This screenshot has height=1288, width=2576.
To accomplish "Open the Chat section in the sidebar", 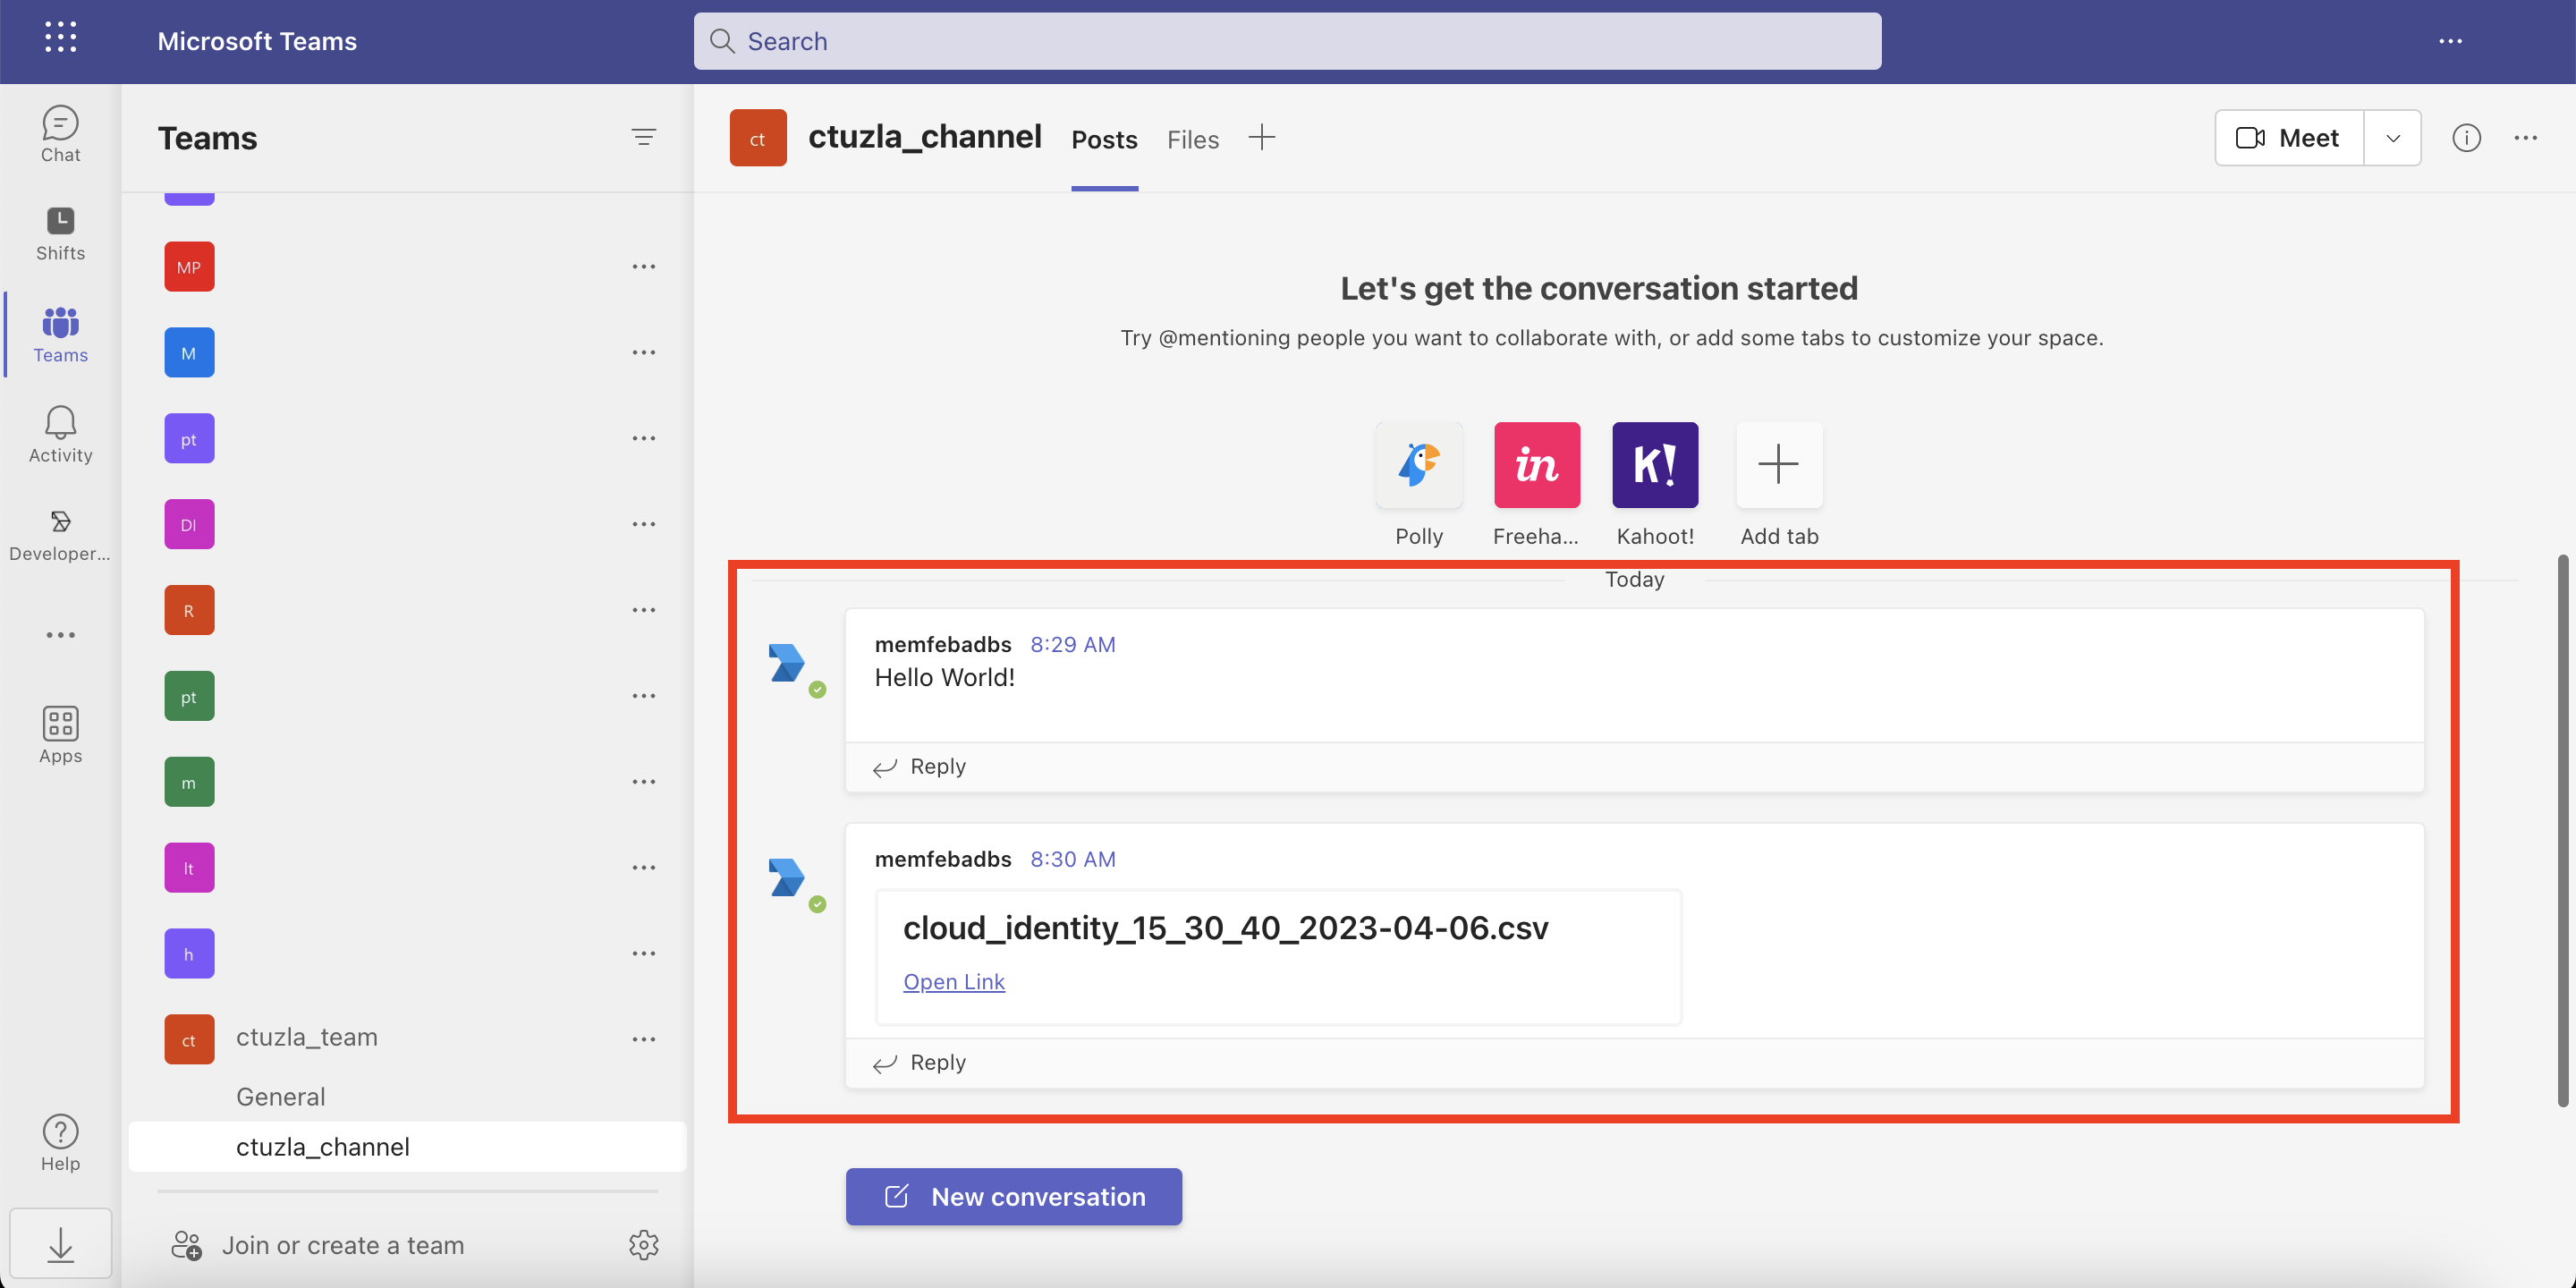I will point(60,133).
